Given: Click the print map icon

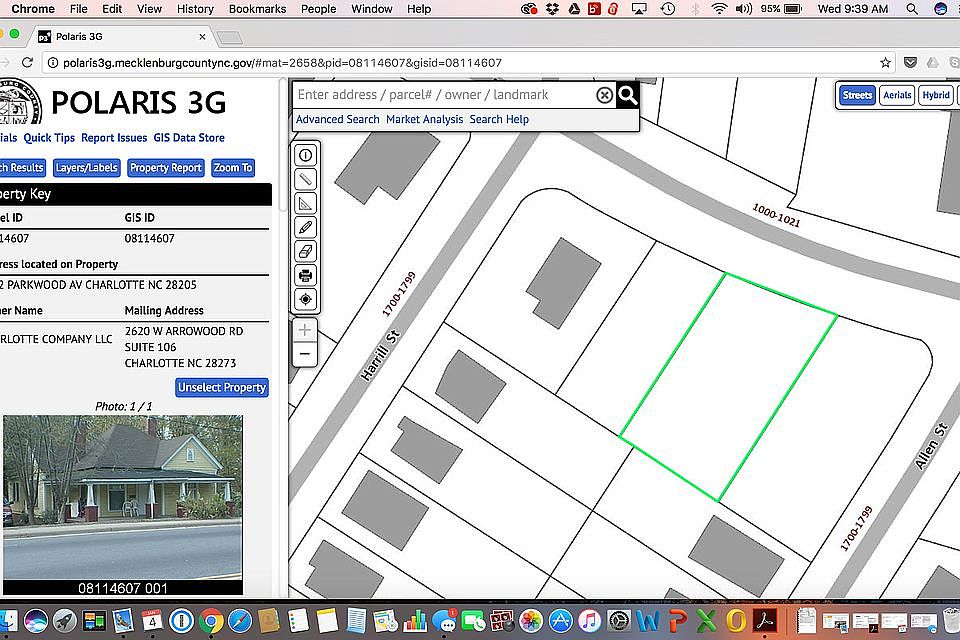Looking at the screenshot, I should click(306, 275).
